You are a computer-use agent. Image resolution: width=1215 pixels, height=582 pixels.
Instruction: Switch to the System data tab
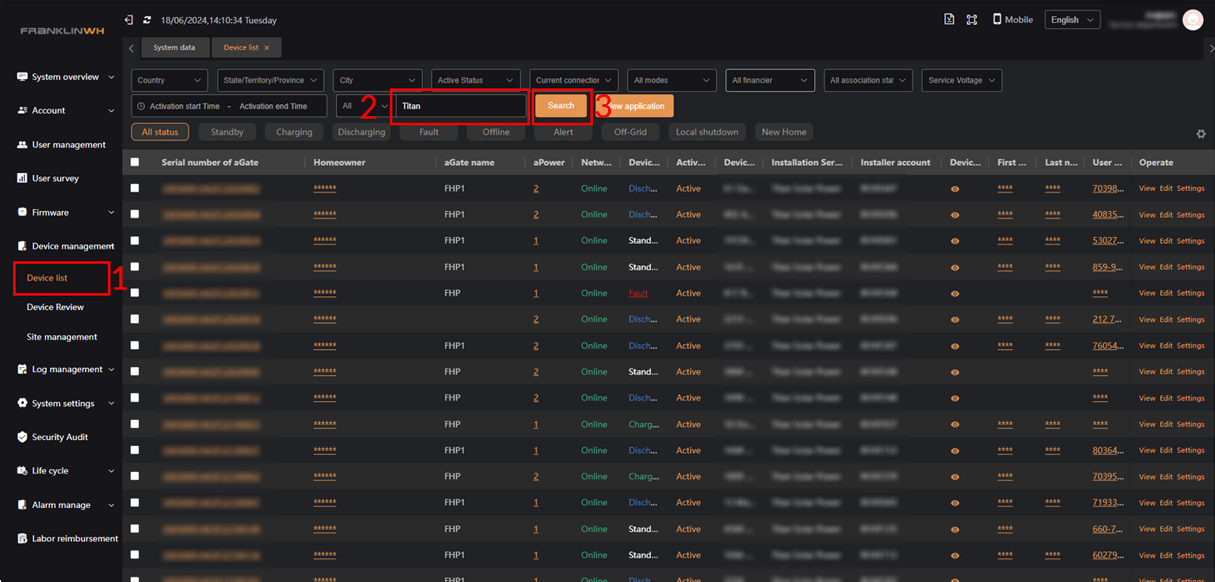174,47
